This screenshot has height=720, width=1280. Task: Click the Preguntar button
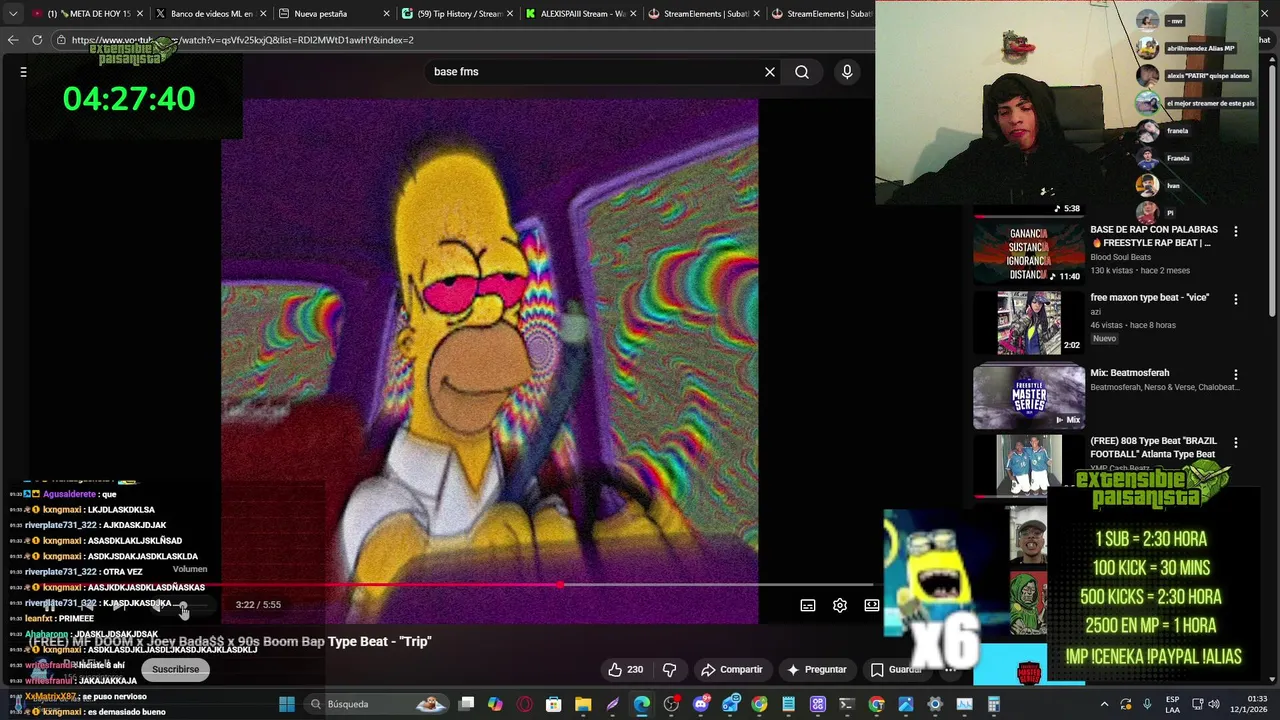click(x=817, y=670)
